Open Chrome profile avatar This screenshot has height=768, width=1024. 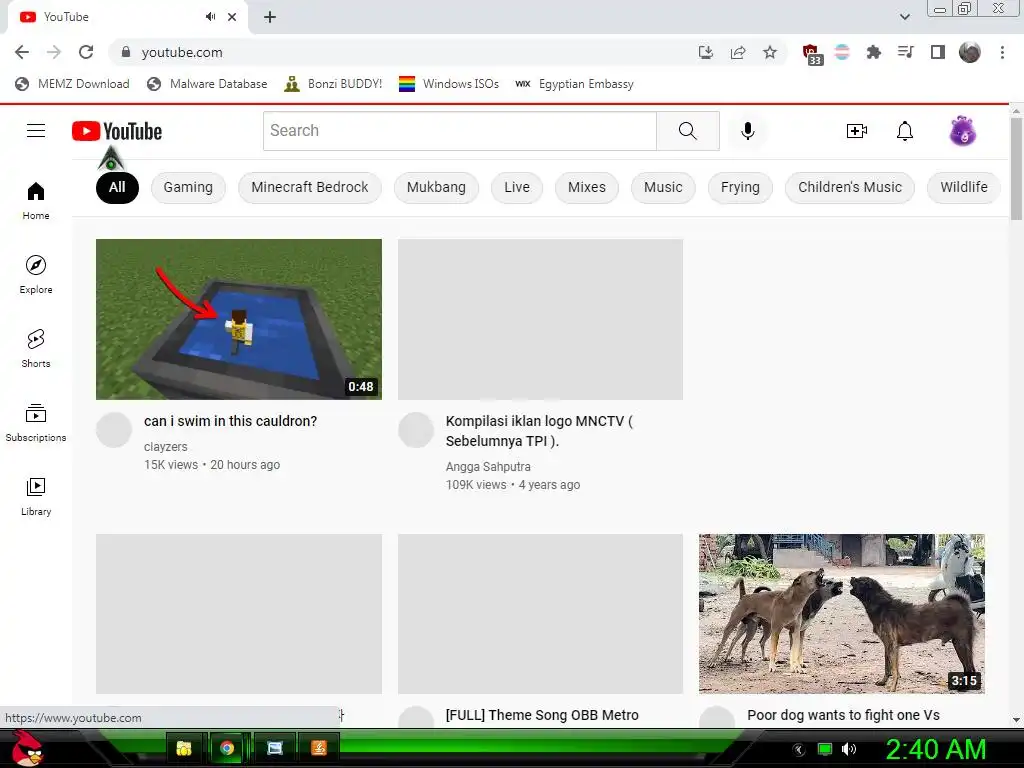(x=970, y=52)
